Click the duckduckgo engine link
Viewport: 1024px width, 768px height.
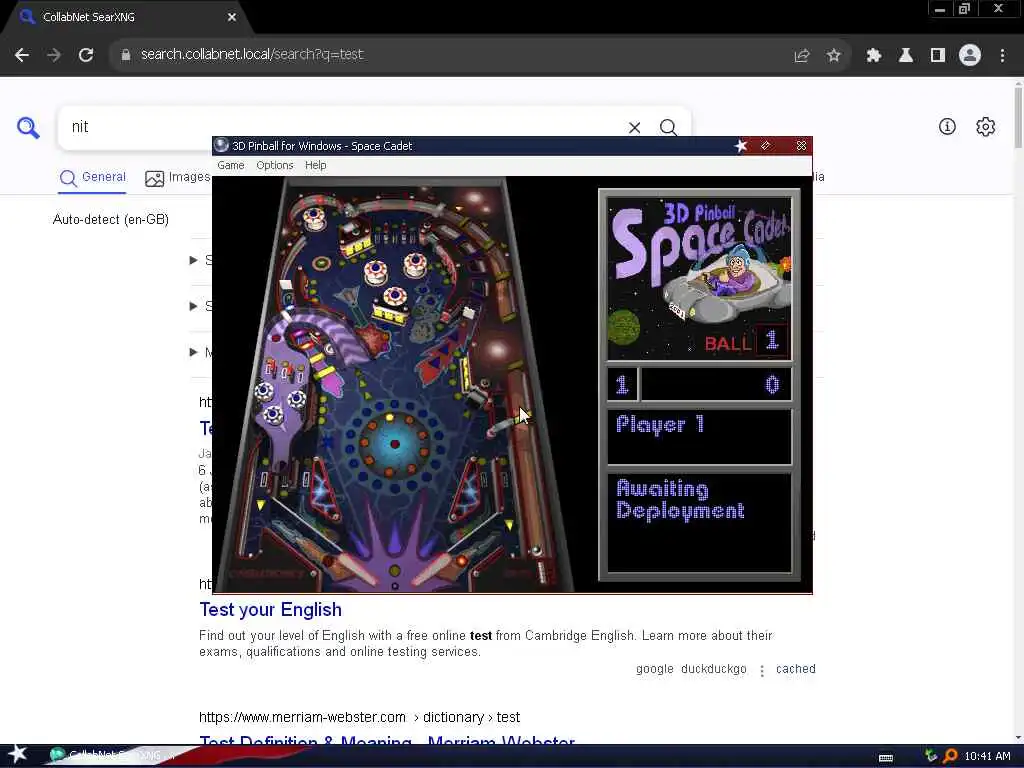(x=713, y=669)
